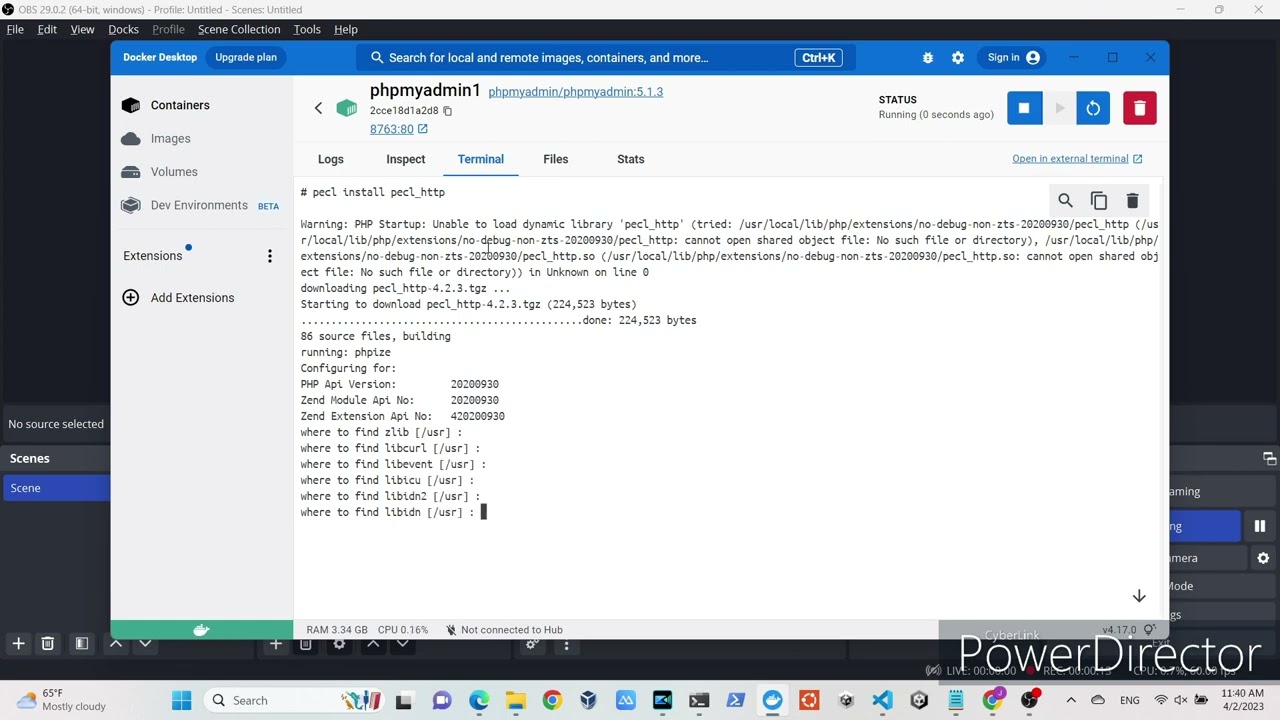This screenshot has height=720, width=1280.
Task: Open OBS scene filters icon
Action: 82,644
